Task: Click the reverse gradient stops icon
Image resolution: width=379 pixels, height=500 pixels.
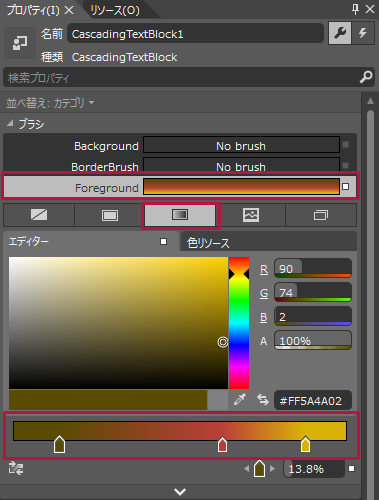Action: pos(16,468)
